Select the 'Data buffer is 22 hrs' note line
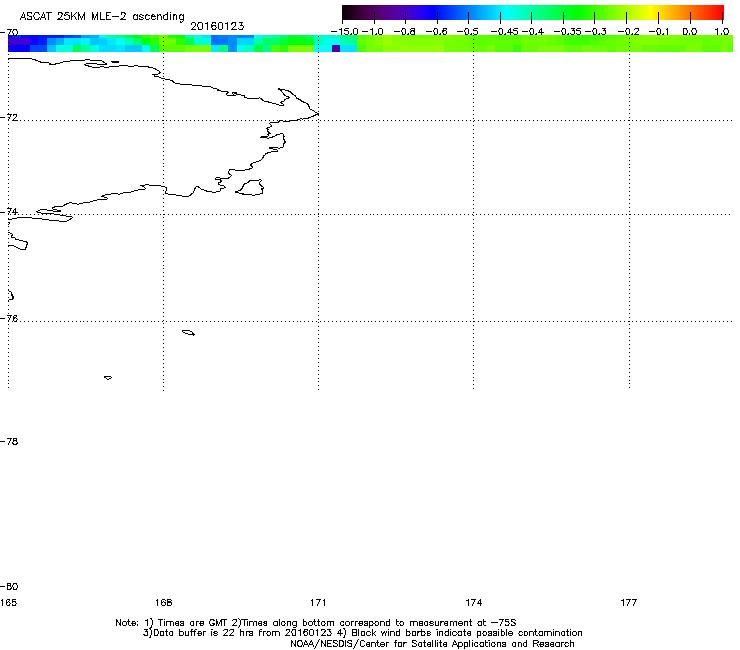Image resolution: width=740 pixels, height=650 pixels. [362, 633]
